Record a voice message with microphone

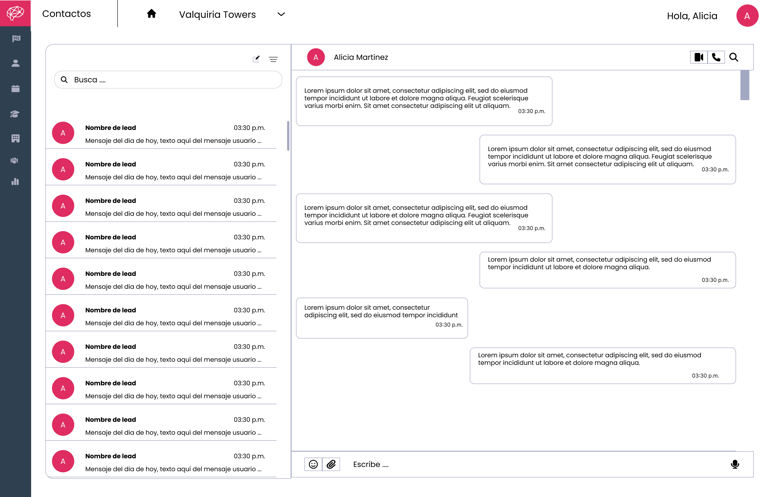(x=735, y=464)
